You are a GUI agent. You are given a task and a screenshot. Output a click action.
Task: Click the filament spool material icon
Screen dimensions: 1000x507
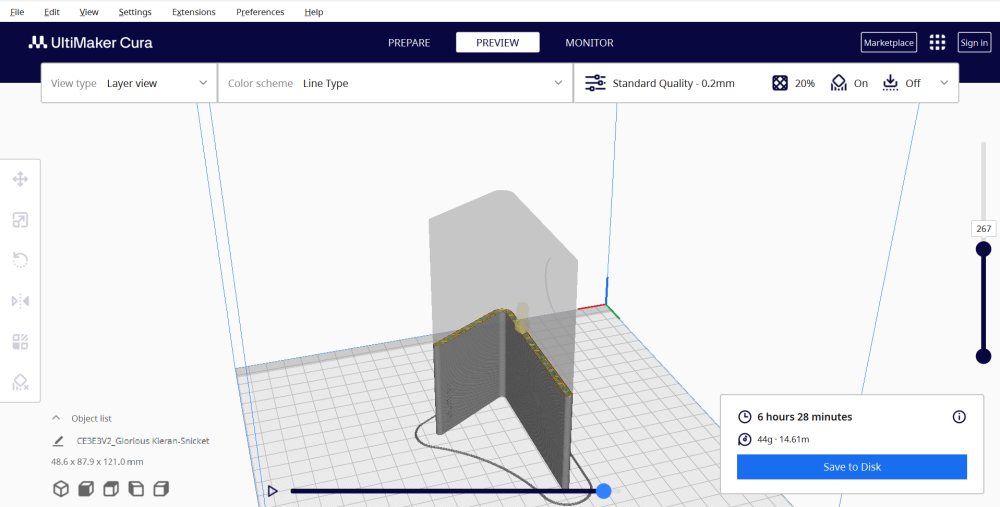(x=744, y=439)
